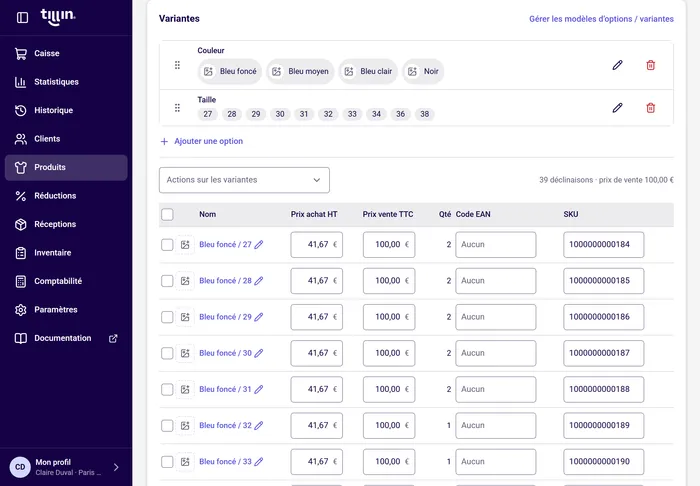Image resolution: width=700 pixels, height=486 pixels.
Task: Click Ajouter une option
Action: click(202, 141)
